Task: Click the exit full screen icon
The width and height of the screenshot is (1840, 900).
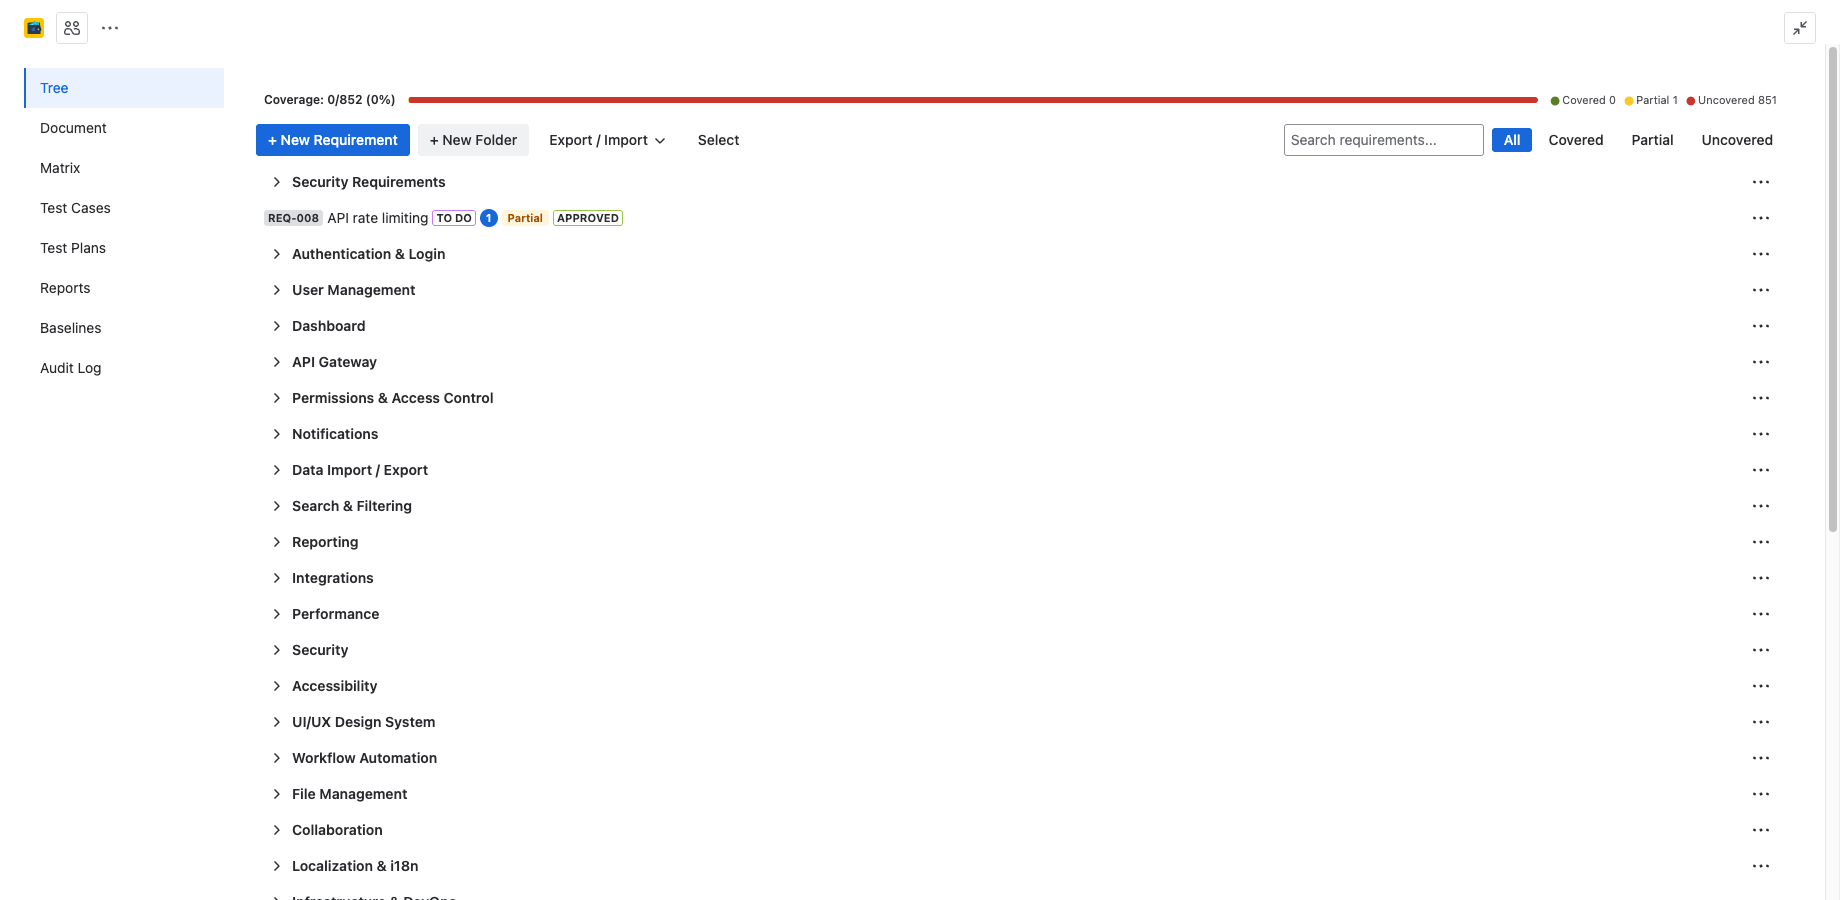Action: (1800, 28)
